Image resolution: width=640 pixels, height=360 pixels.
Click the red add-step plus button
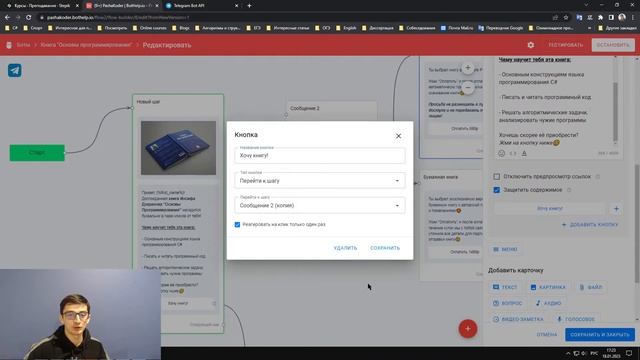pyautogui.click(x=468, y=329)
